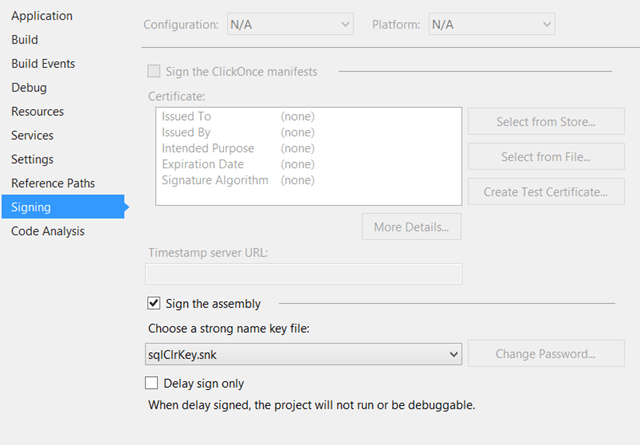This screenshot has width=640, height=445.
Task: Open the Application properties tab
Action: [42, 16]
